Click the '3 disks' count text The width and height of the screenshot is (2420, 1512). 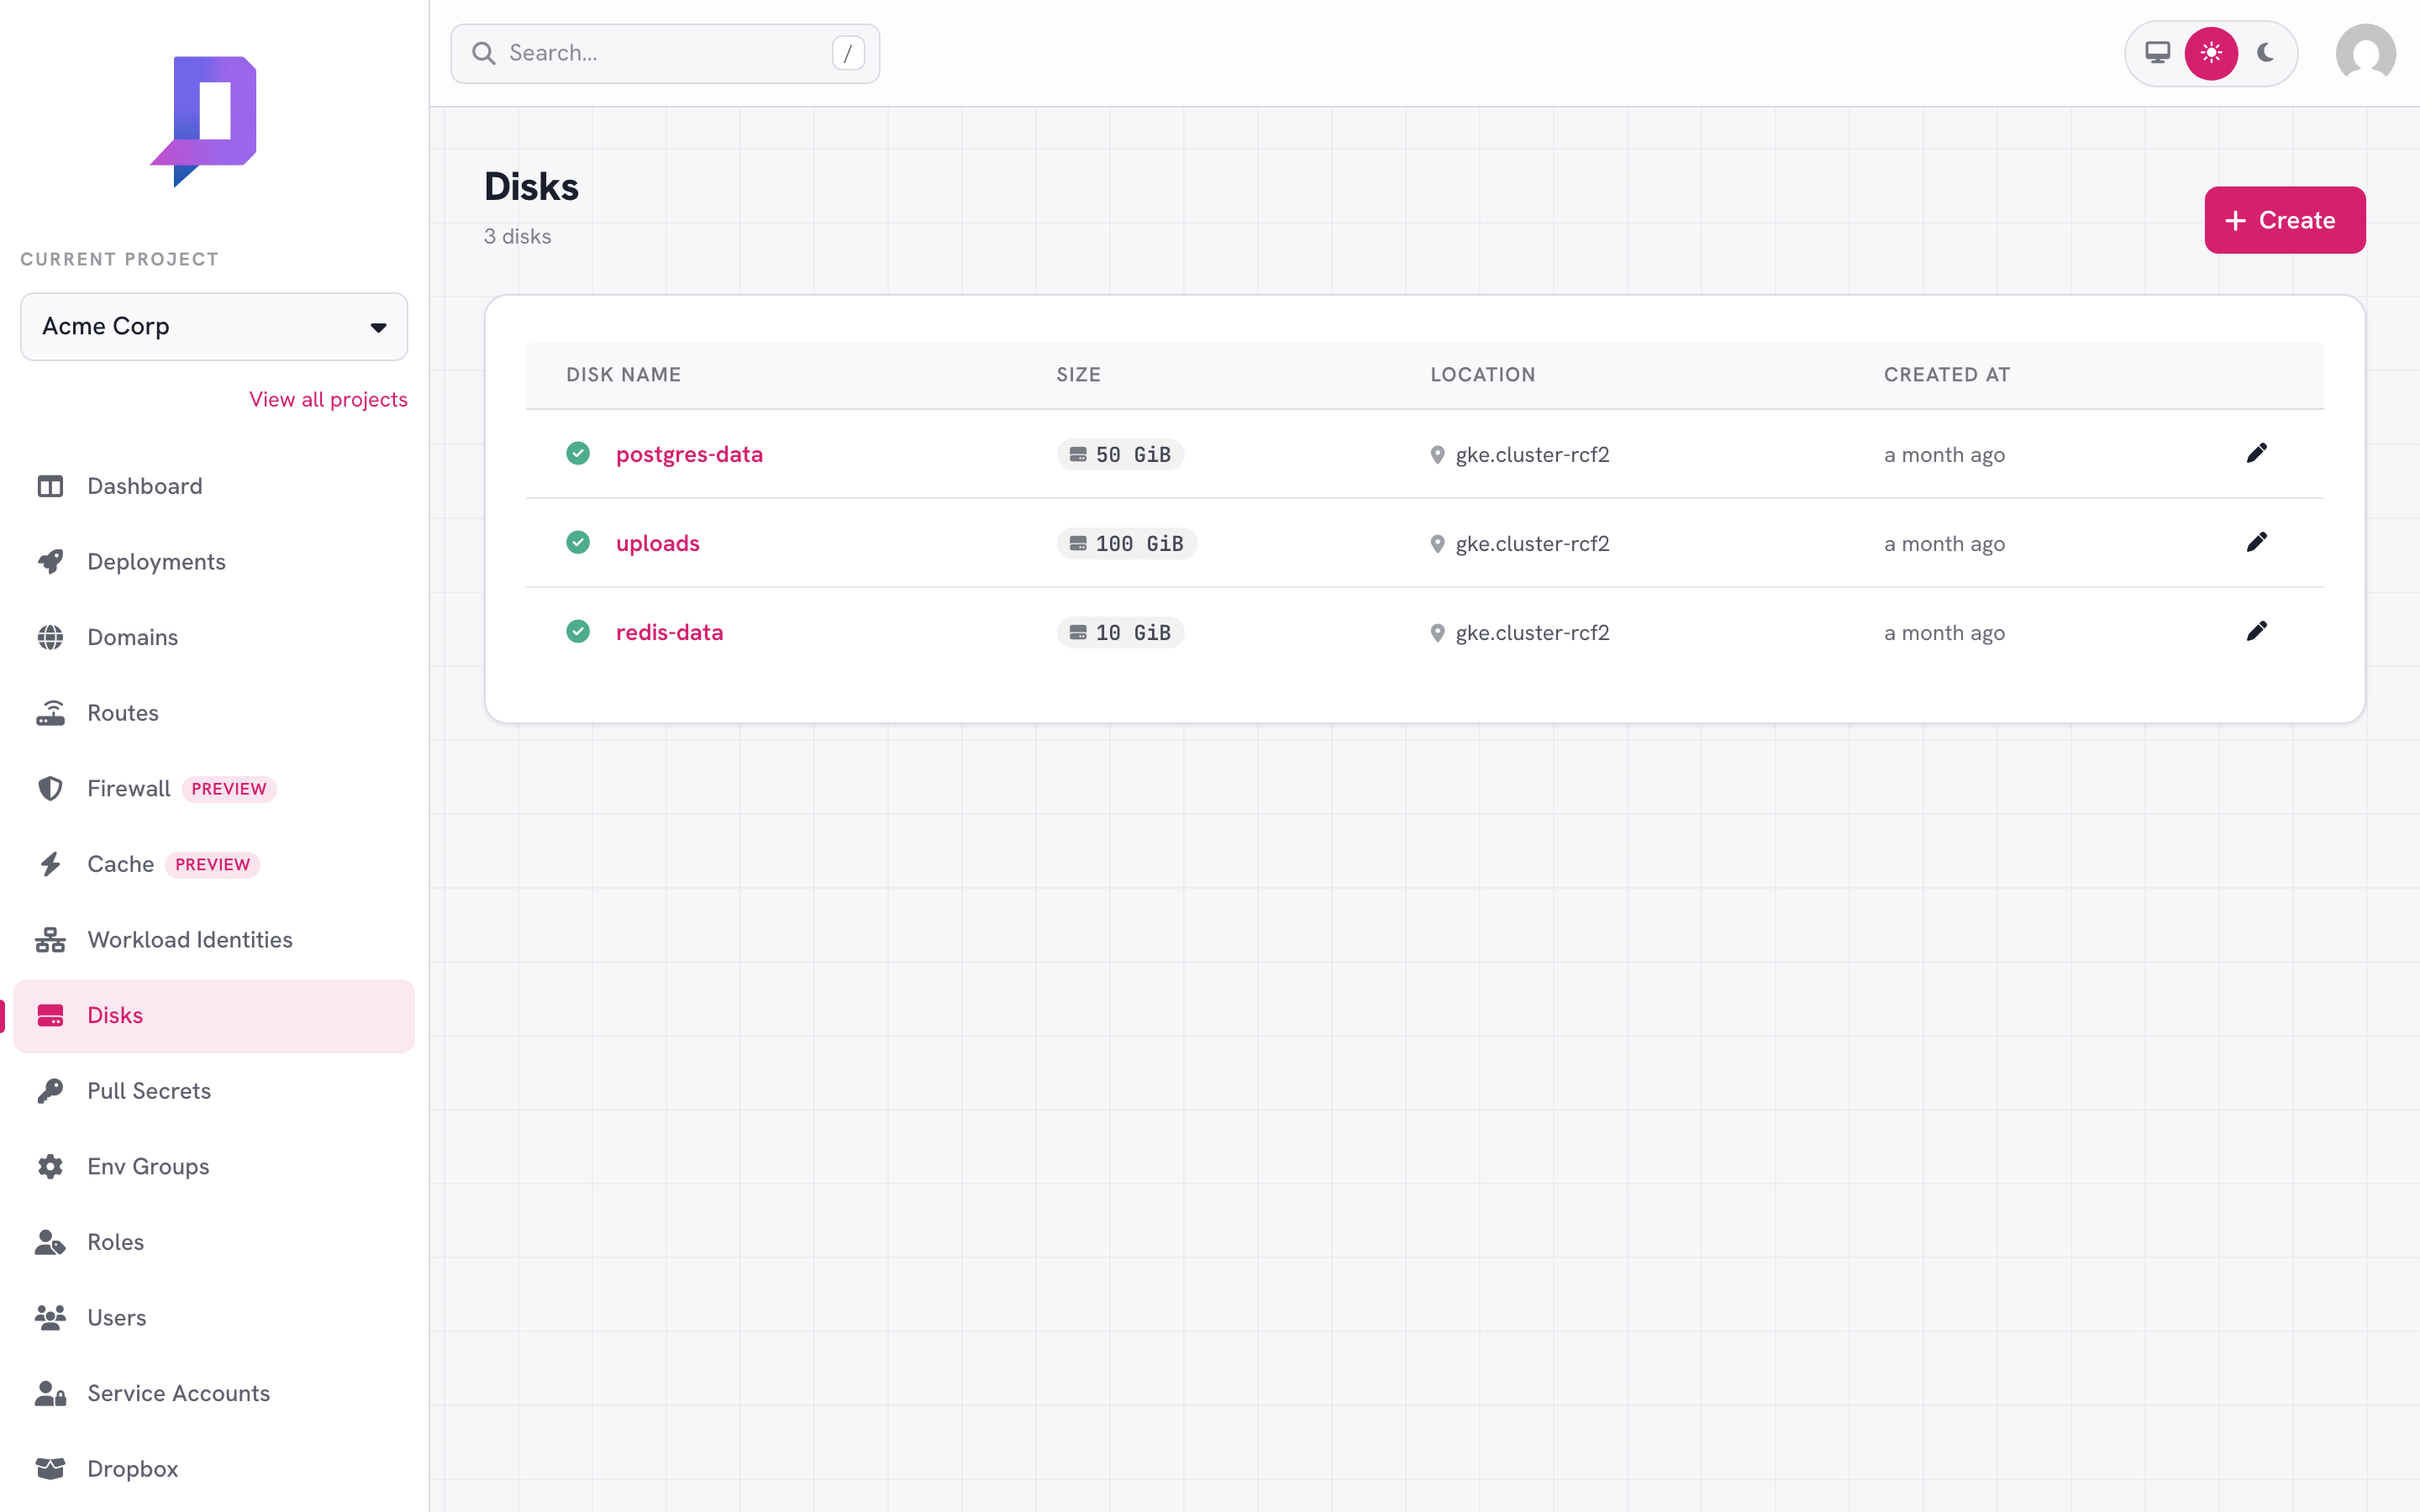(517, 237)
